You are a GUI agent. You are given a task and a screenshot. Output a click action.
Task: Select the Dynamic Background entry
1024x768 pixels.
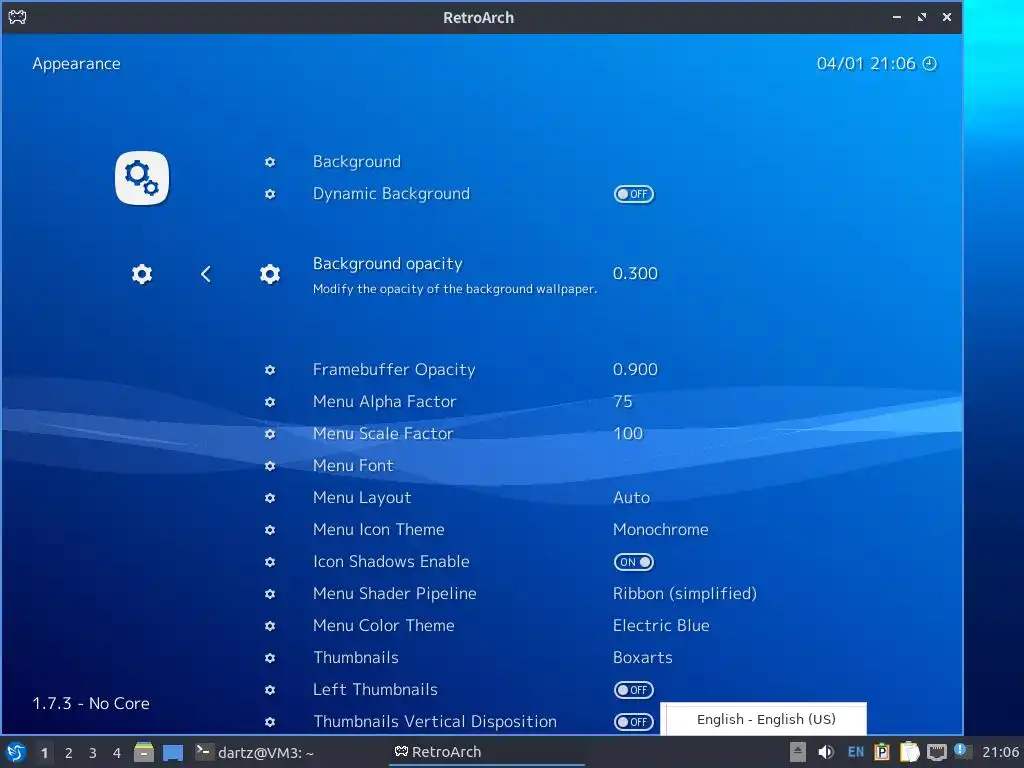[x=391, y=194]
